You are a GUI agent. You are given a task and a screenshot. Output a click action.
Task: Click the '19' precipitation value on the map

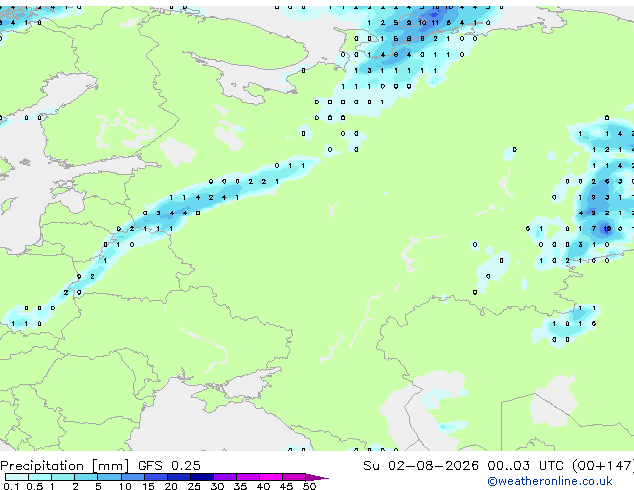(x=607, y=229)
